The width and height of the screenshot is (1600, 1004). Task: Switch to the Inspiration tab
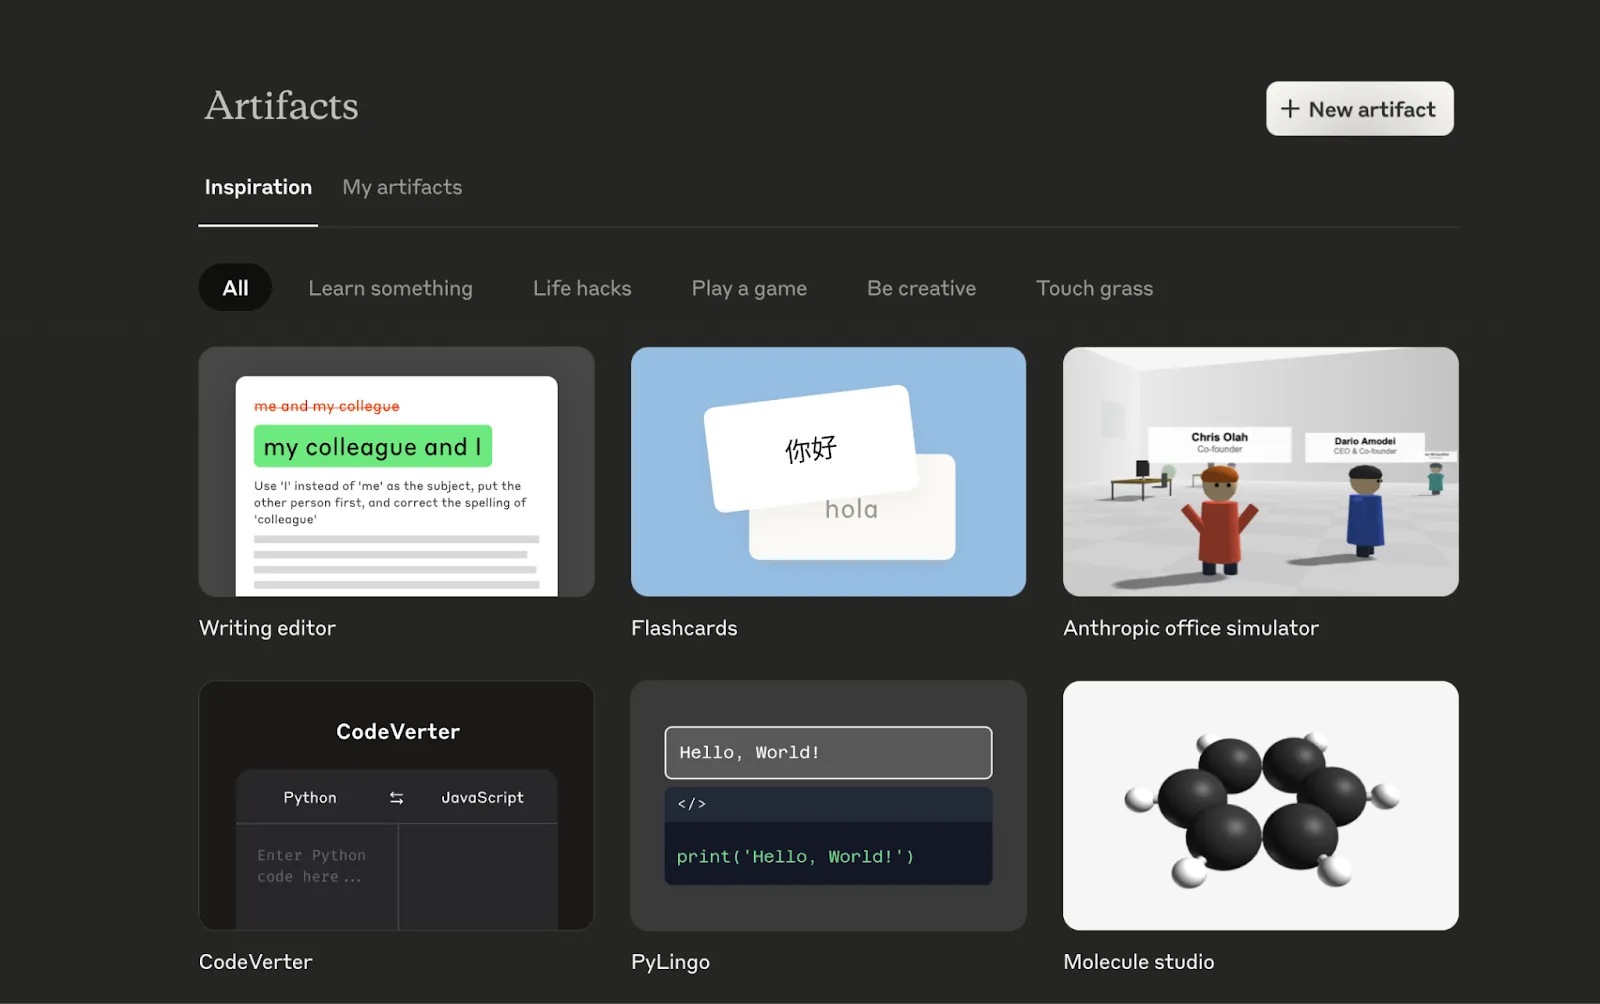[x=258, y=188]
